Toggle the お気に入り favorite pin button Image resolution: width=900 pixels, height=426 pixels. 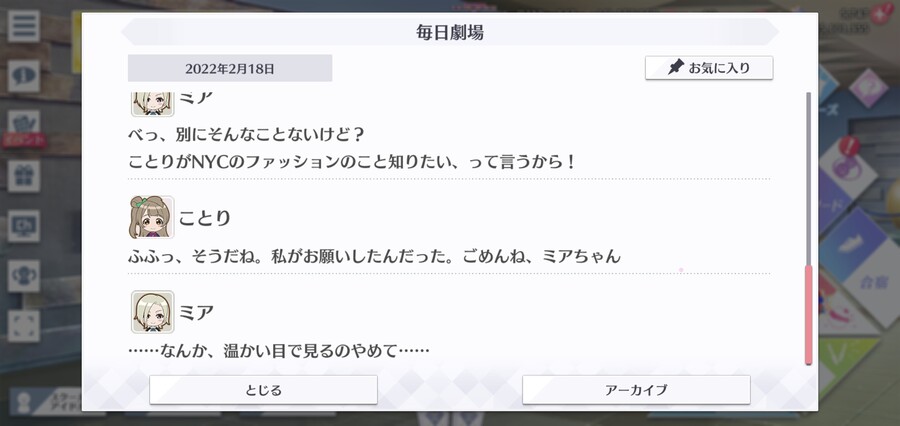point(709,68)
